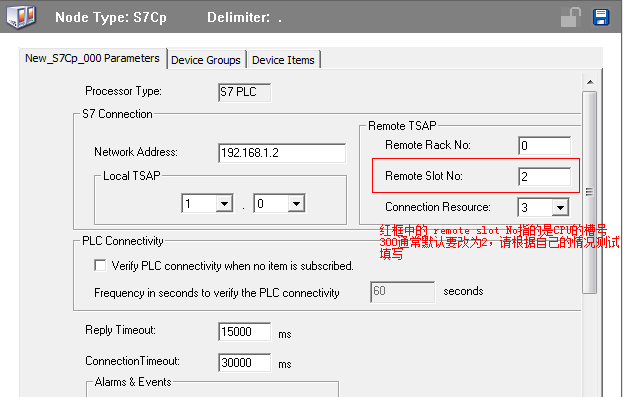Viewport: 623px width, 397px height.
Task: Click the S7Cp node type icon
Action: (21, 17)
